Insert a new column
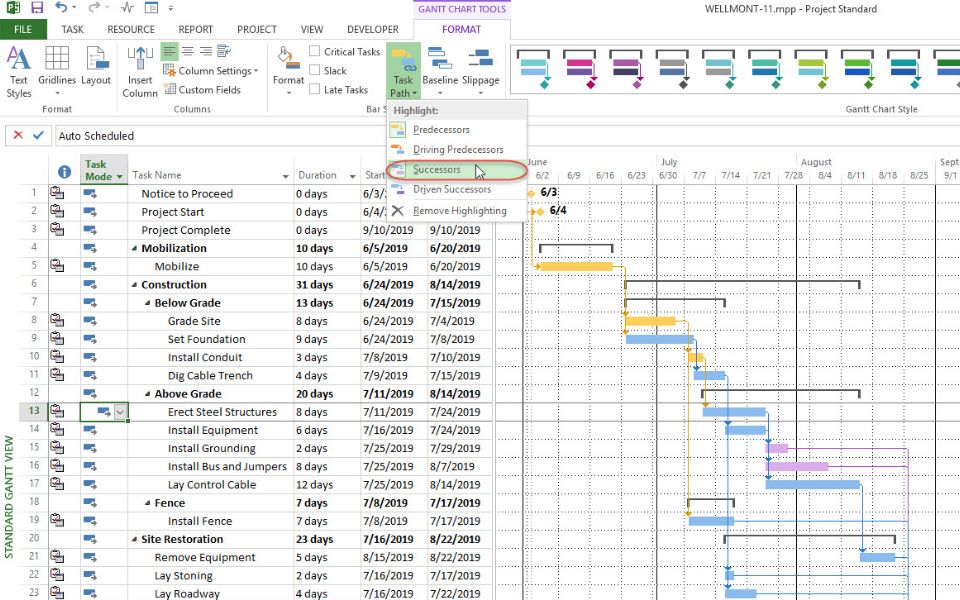Image resolution: width=960 pixels, height=600 pixels. click(x=139, y=70)
